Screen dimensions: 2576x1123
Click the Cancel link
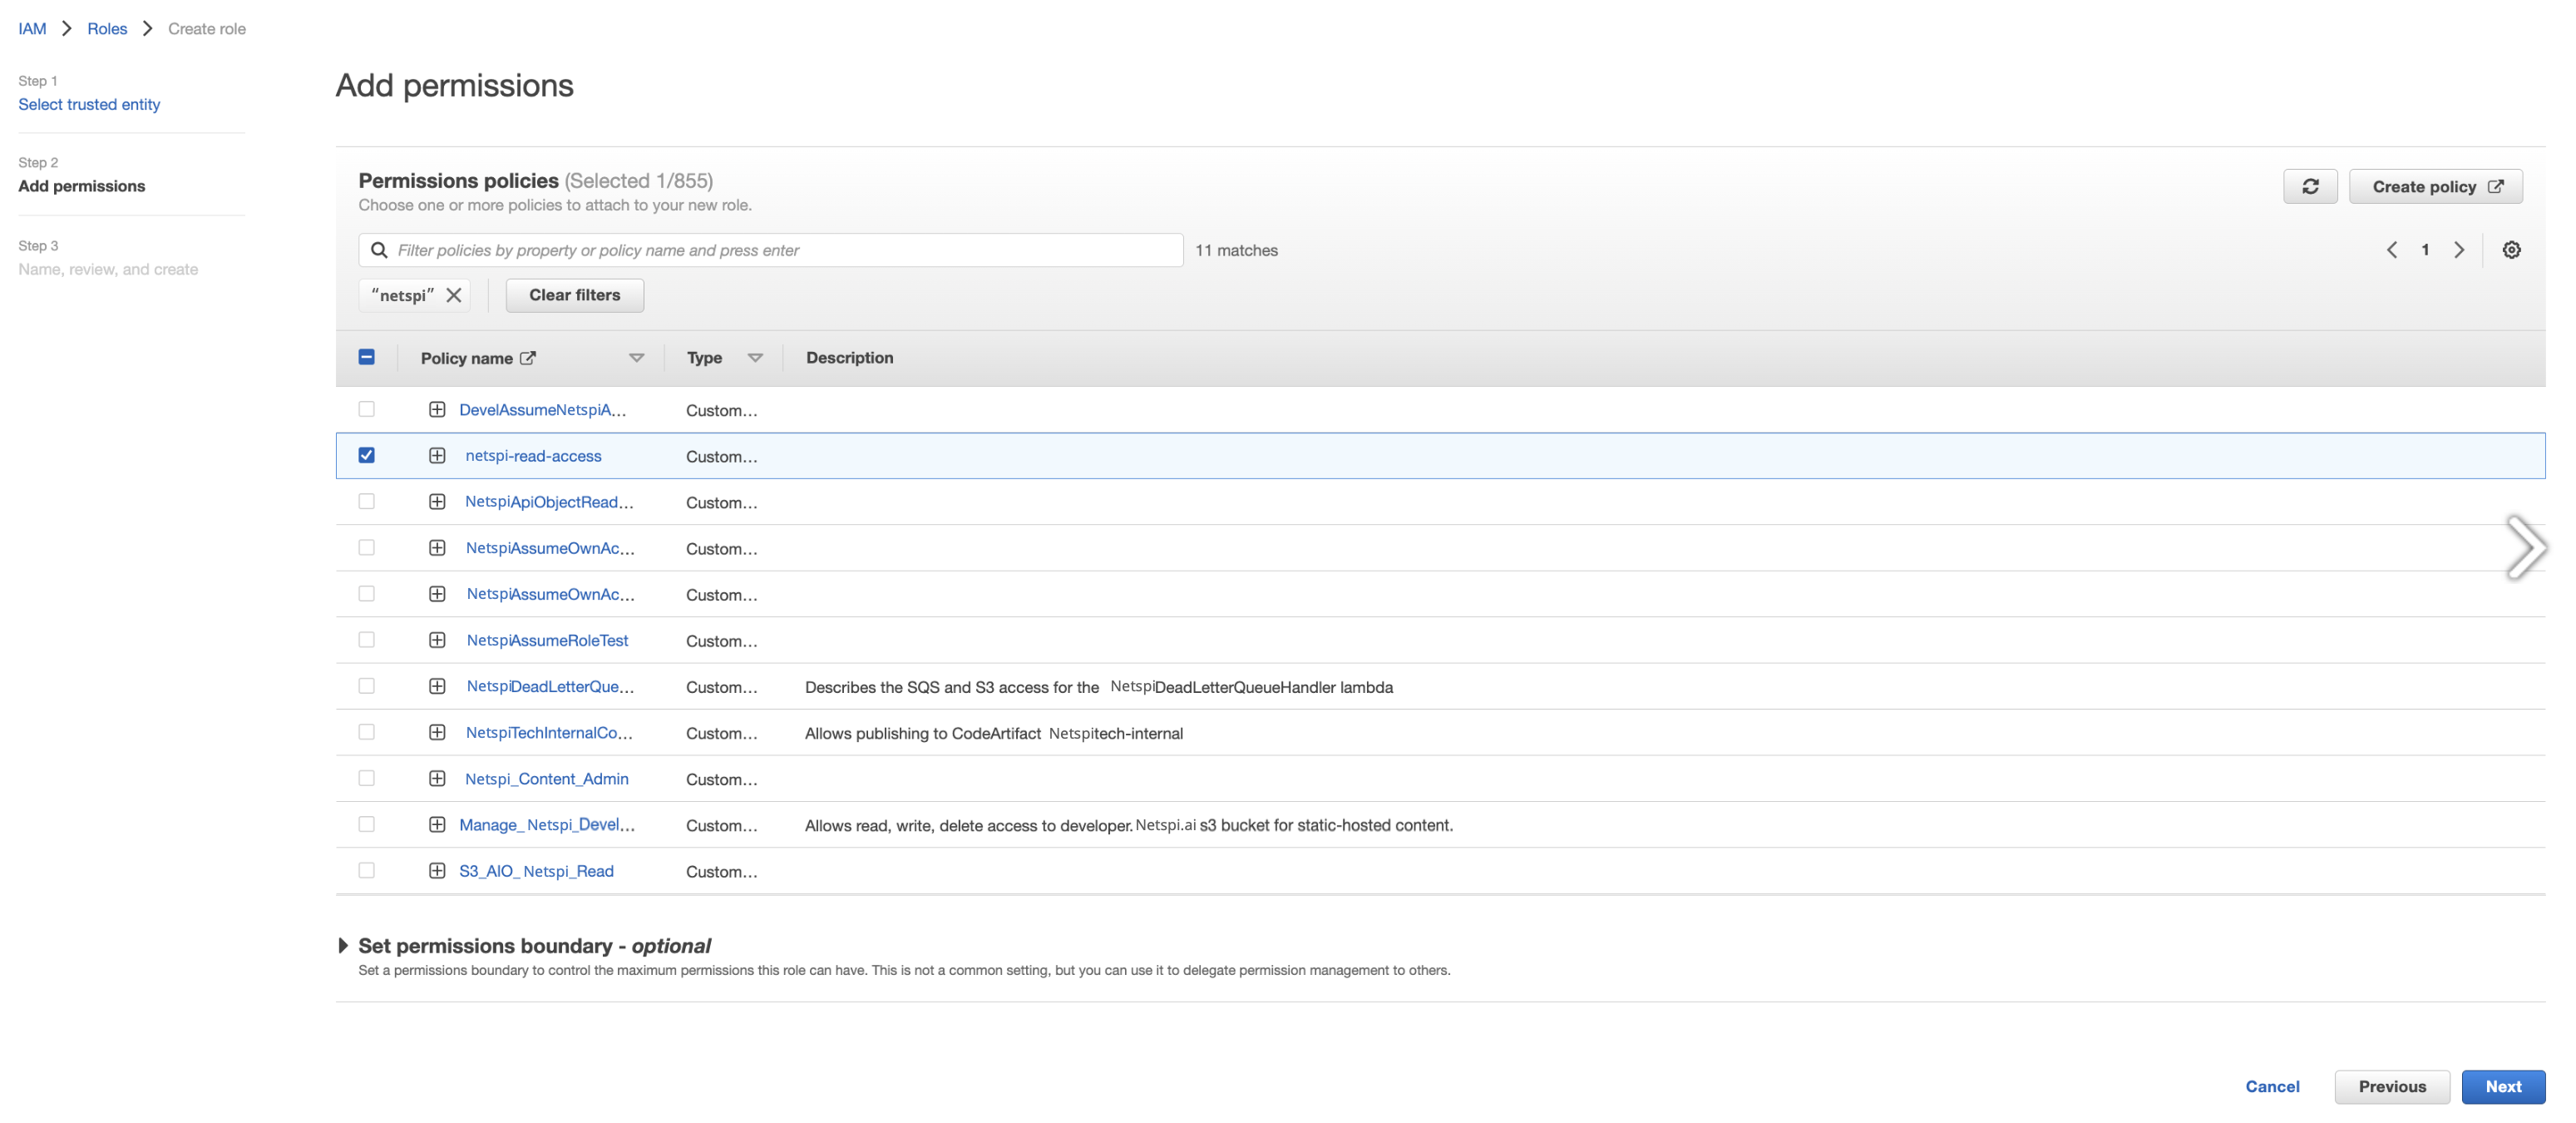(2272, 1086)
